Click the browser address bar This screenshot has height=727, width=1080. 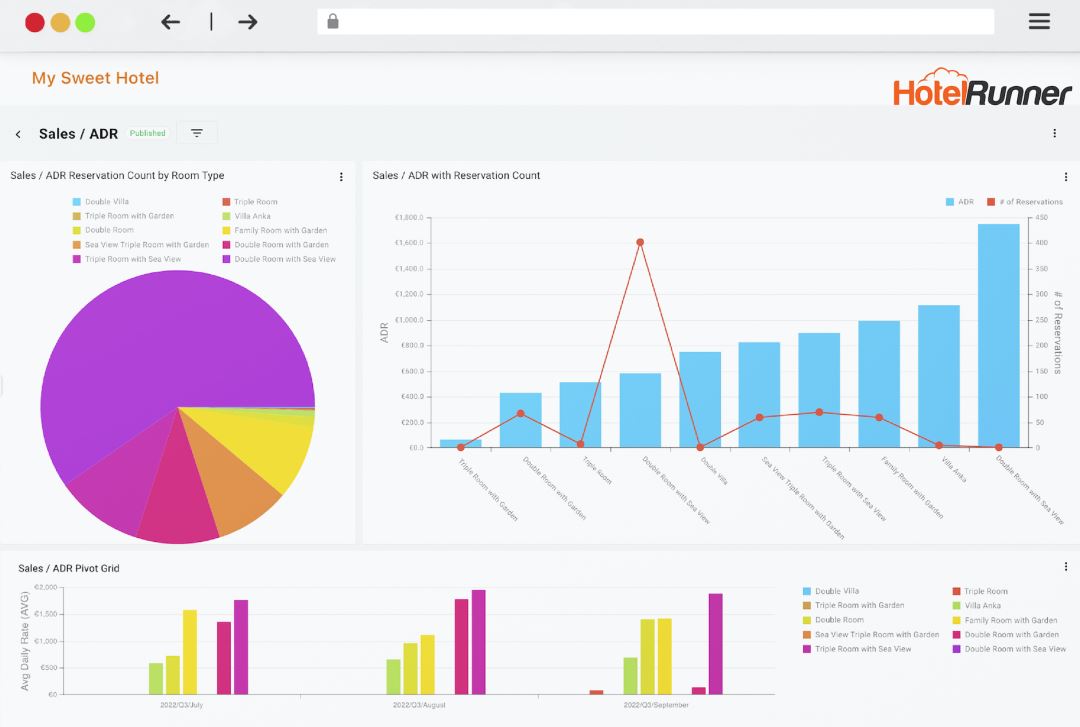(660, 22)
